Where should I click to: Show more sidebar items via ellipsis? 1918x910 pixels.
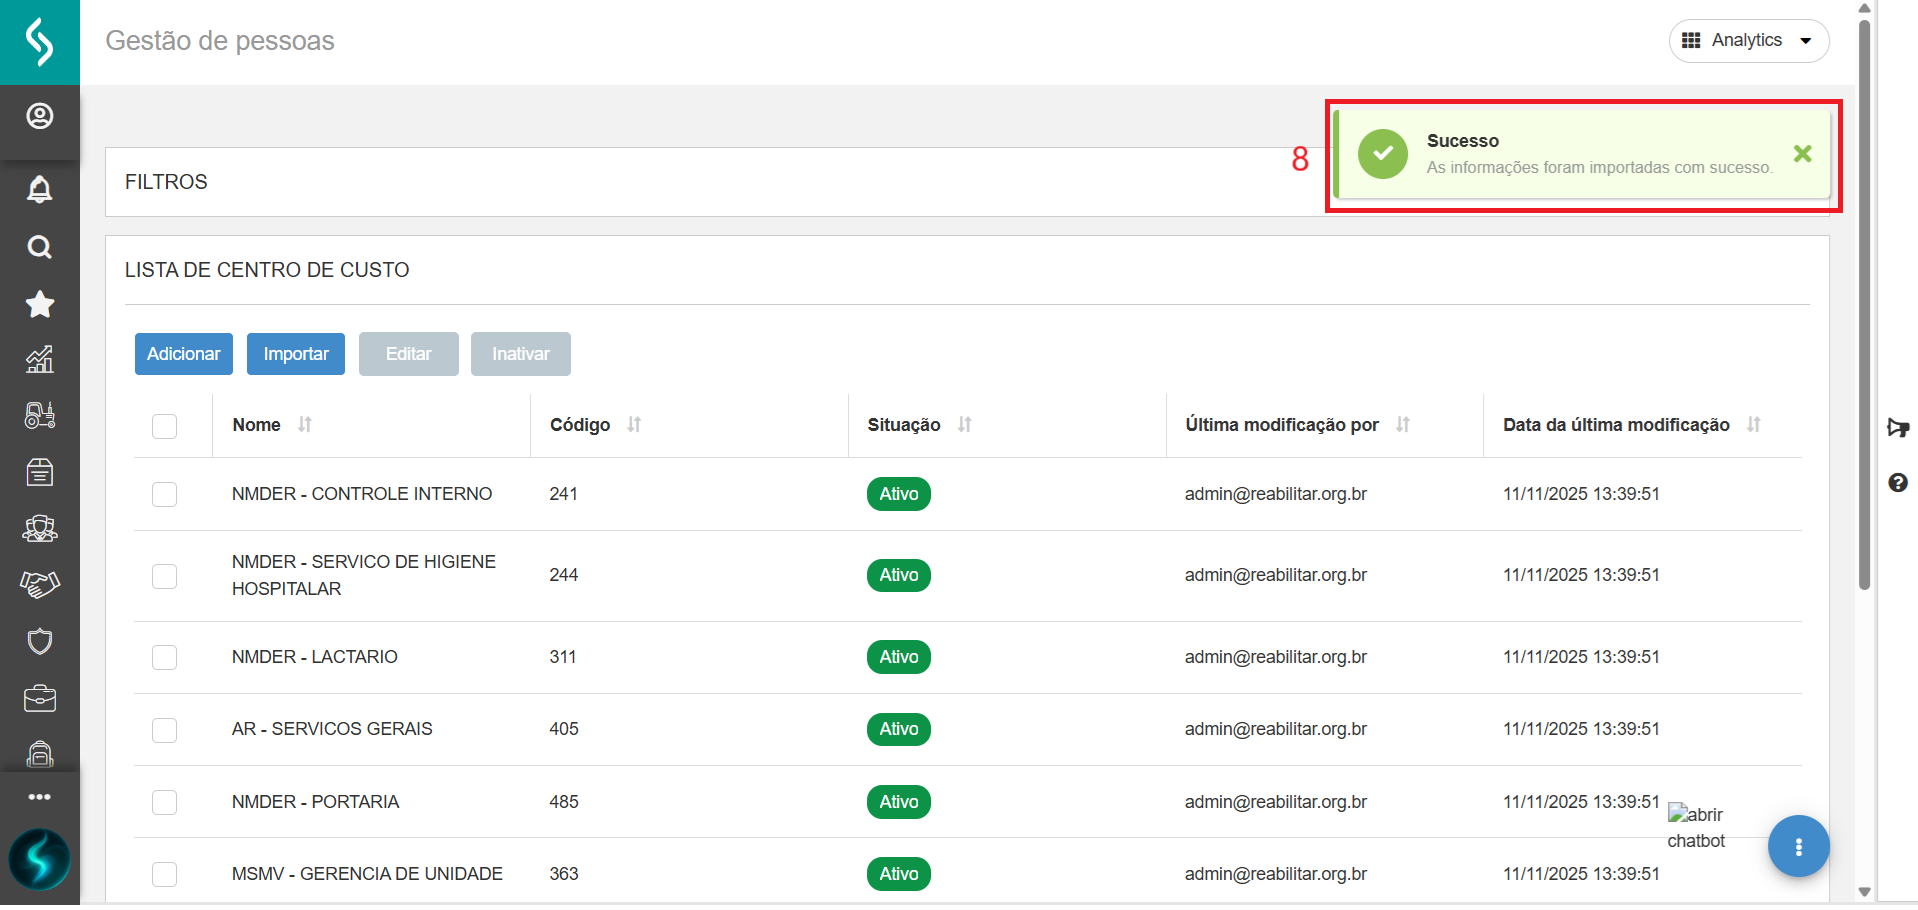(x=40, y=797)
